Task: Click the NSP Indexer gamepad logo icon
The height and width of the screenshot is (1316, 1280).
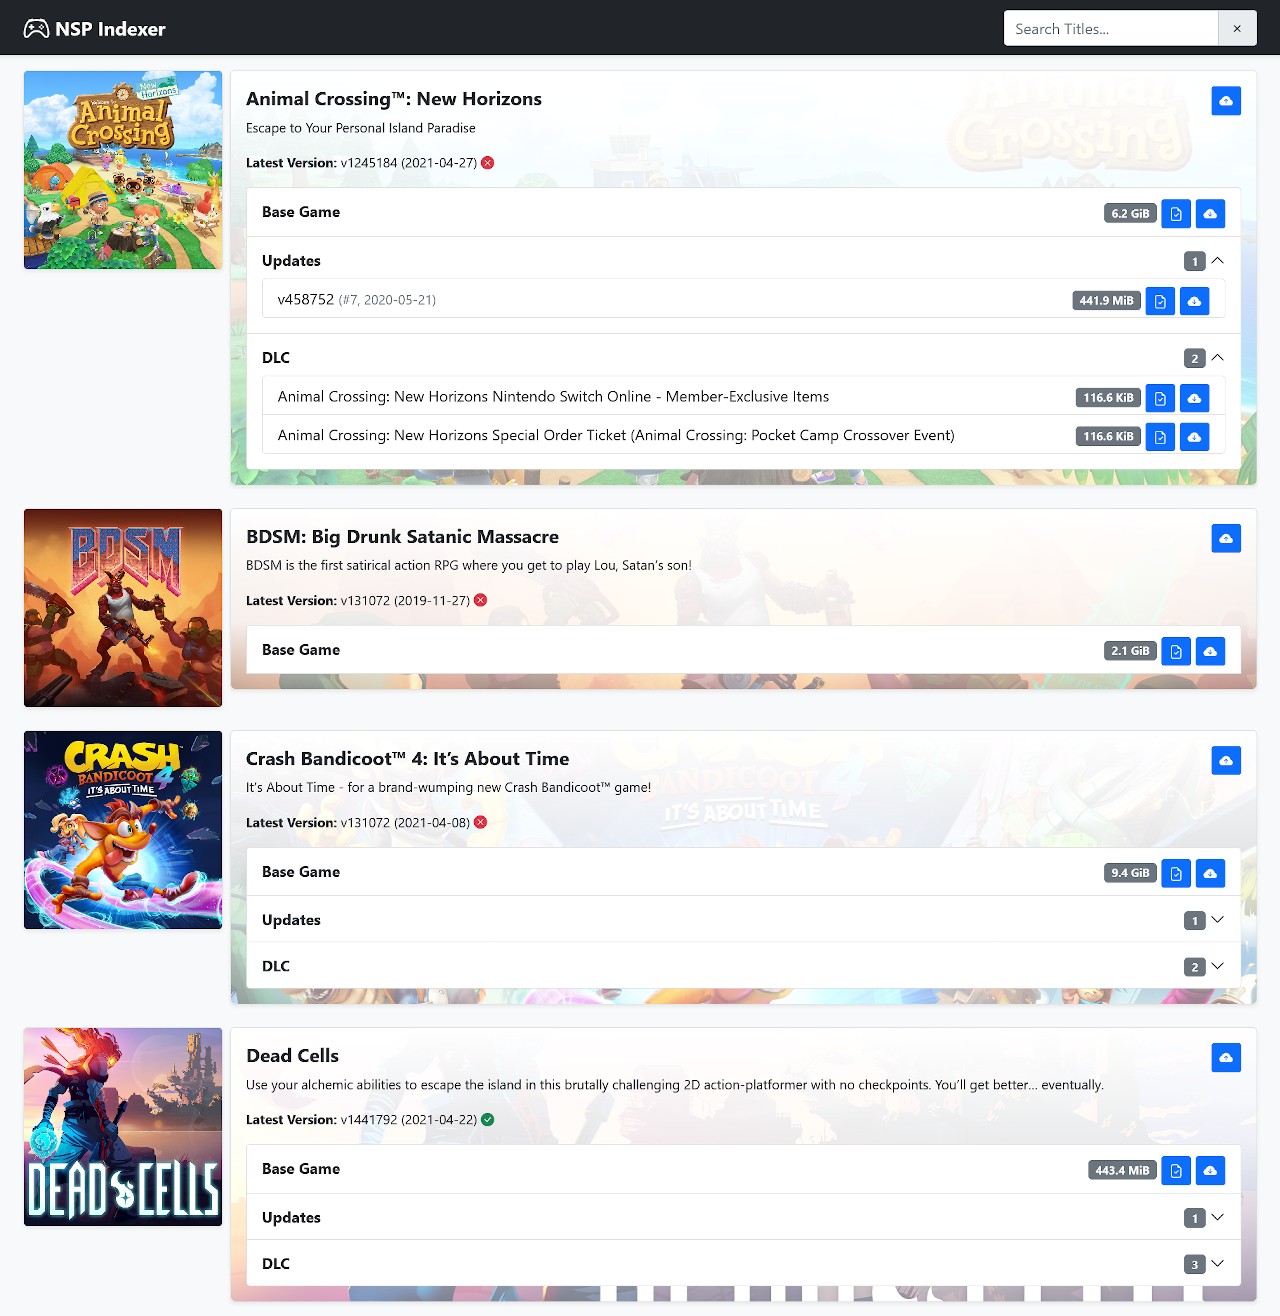Action: (36, 29)
